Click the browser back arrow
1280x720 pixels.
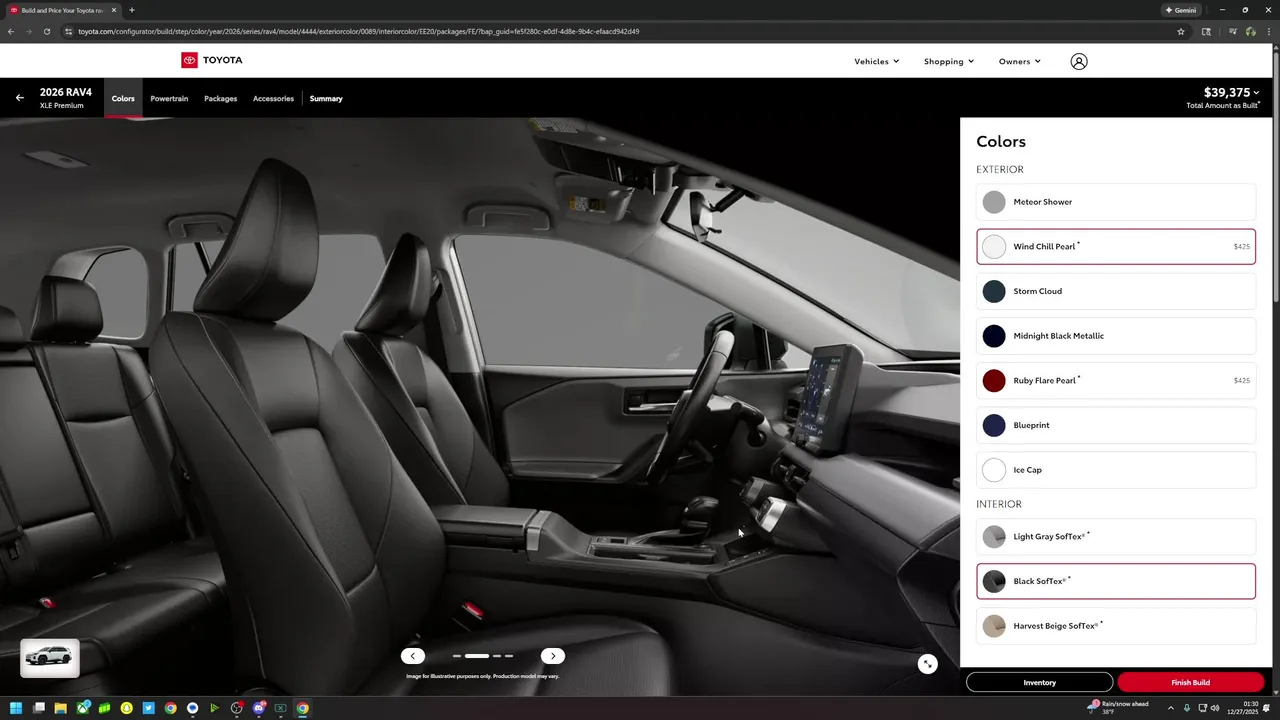click(11, 31)
